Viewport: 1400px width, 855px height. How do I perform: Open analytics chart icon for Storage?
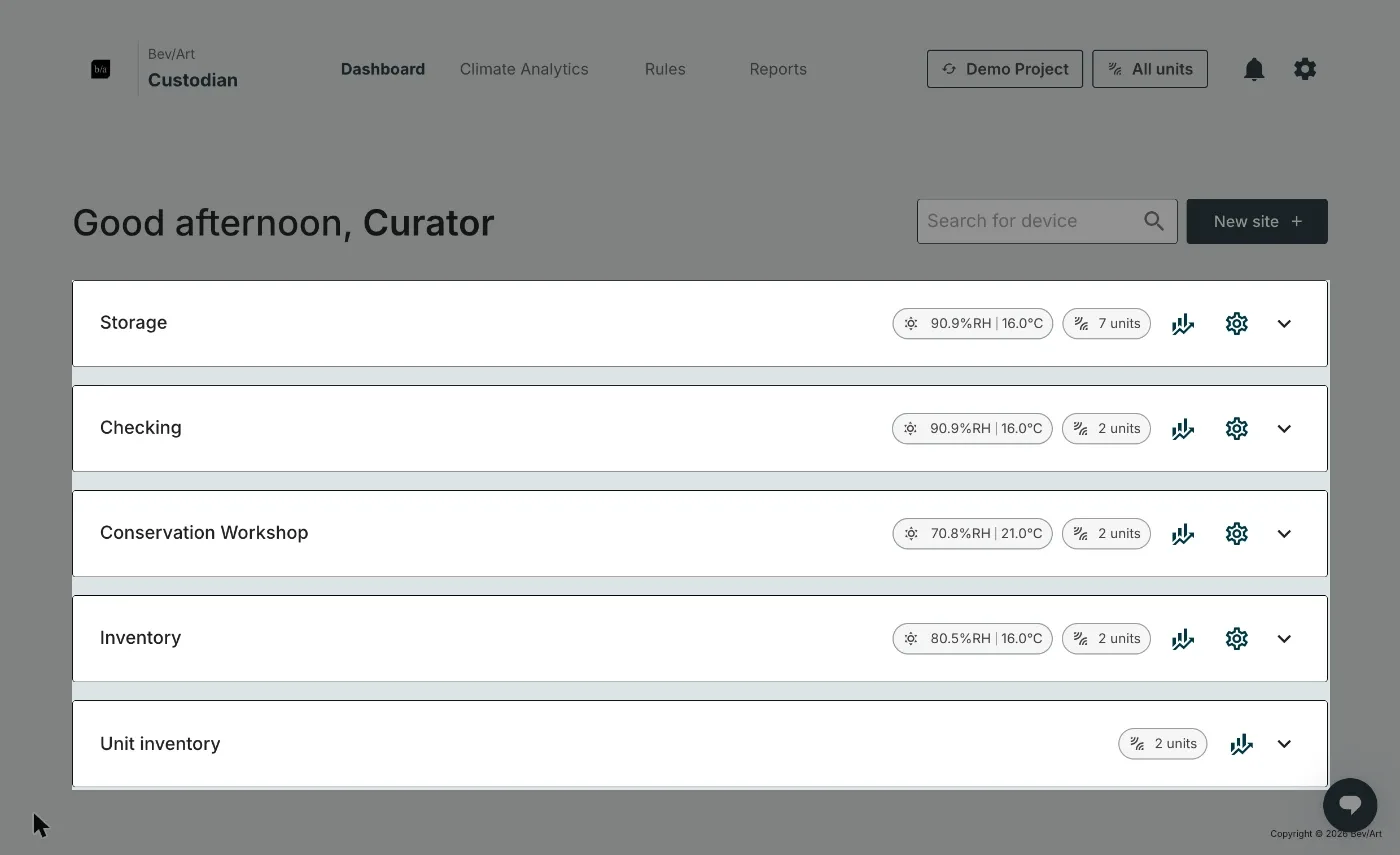pos(1183,324)
